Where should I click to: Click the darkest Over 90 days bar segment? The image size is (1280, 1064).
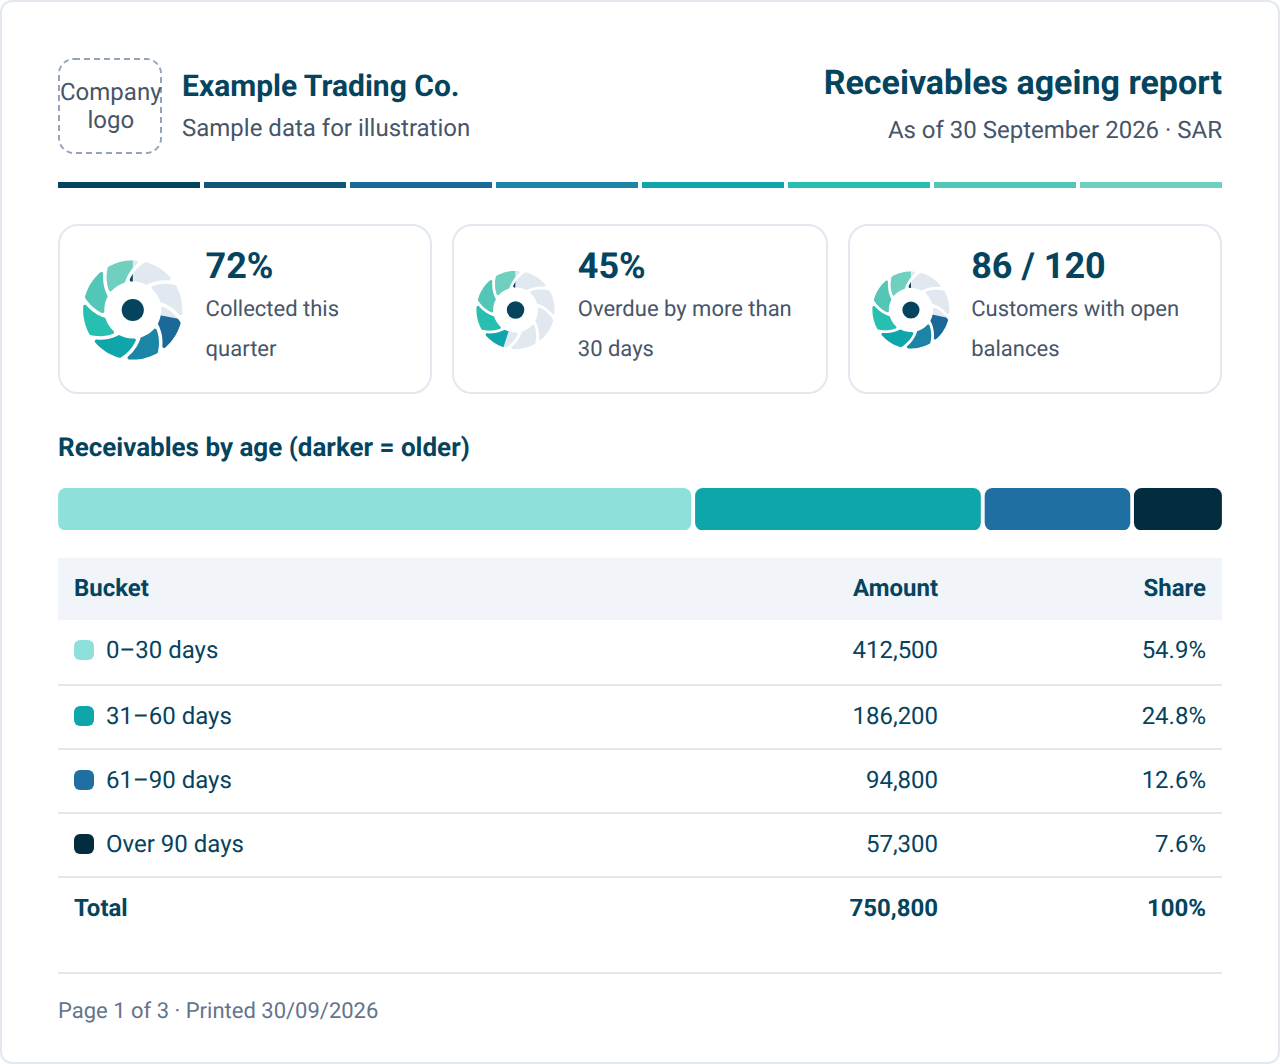coord(1178,509)
